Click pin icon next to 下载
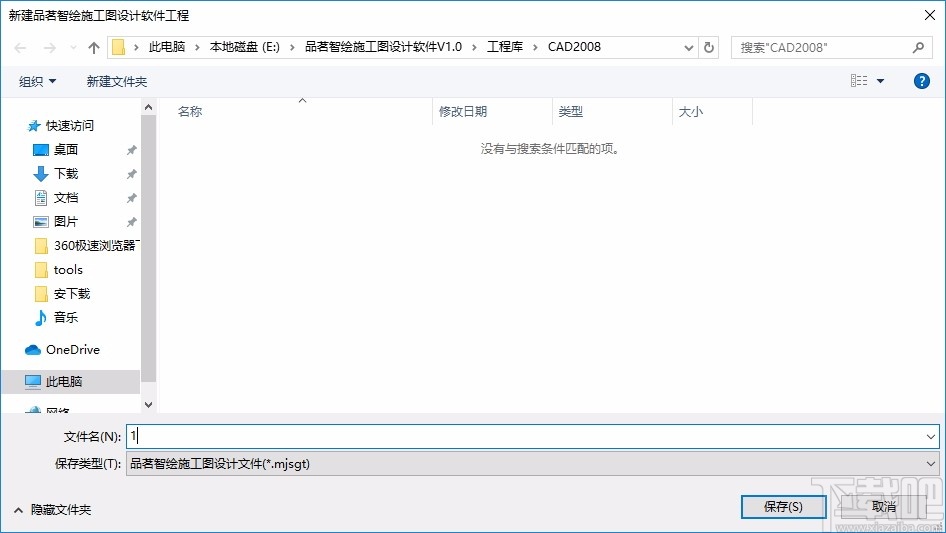 [131, 174]
